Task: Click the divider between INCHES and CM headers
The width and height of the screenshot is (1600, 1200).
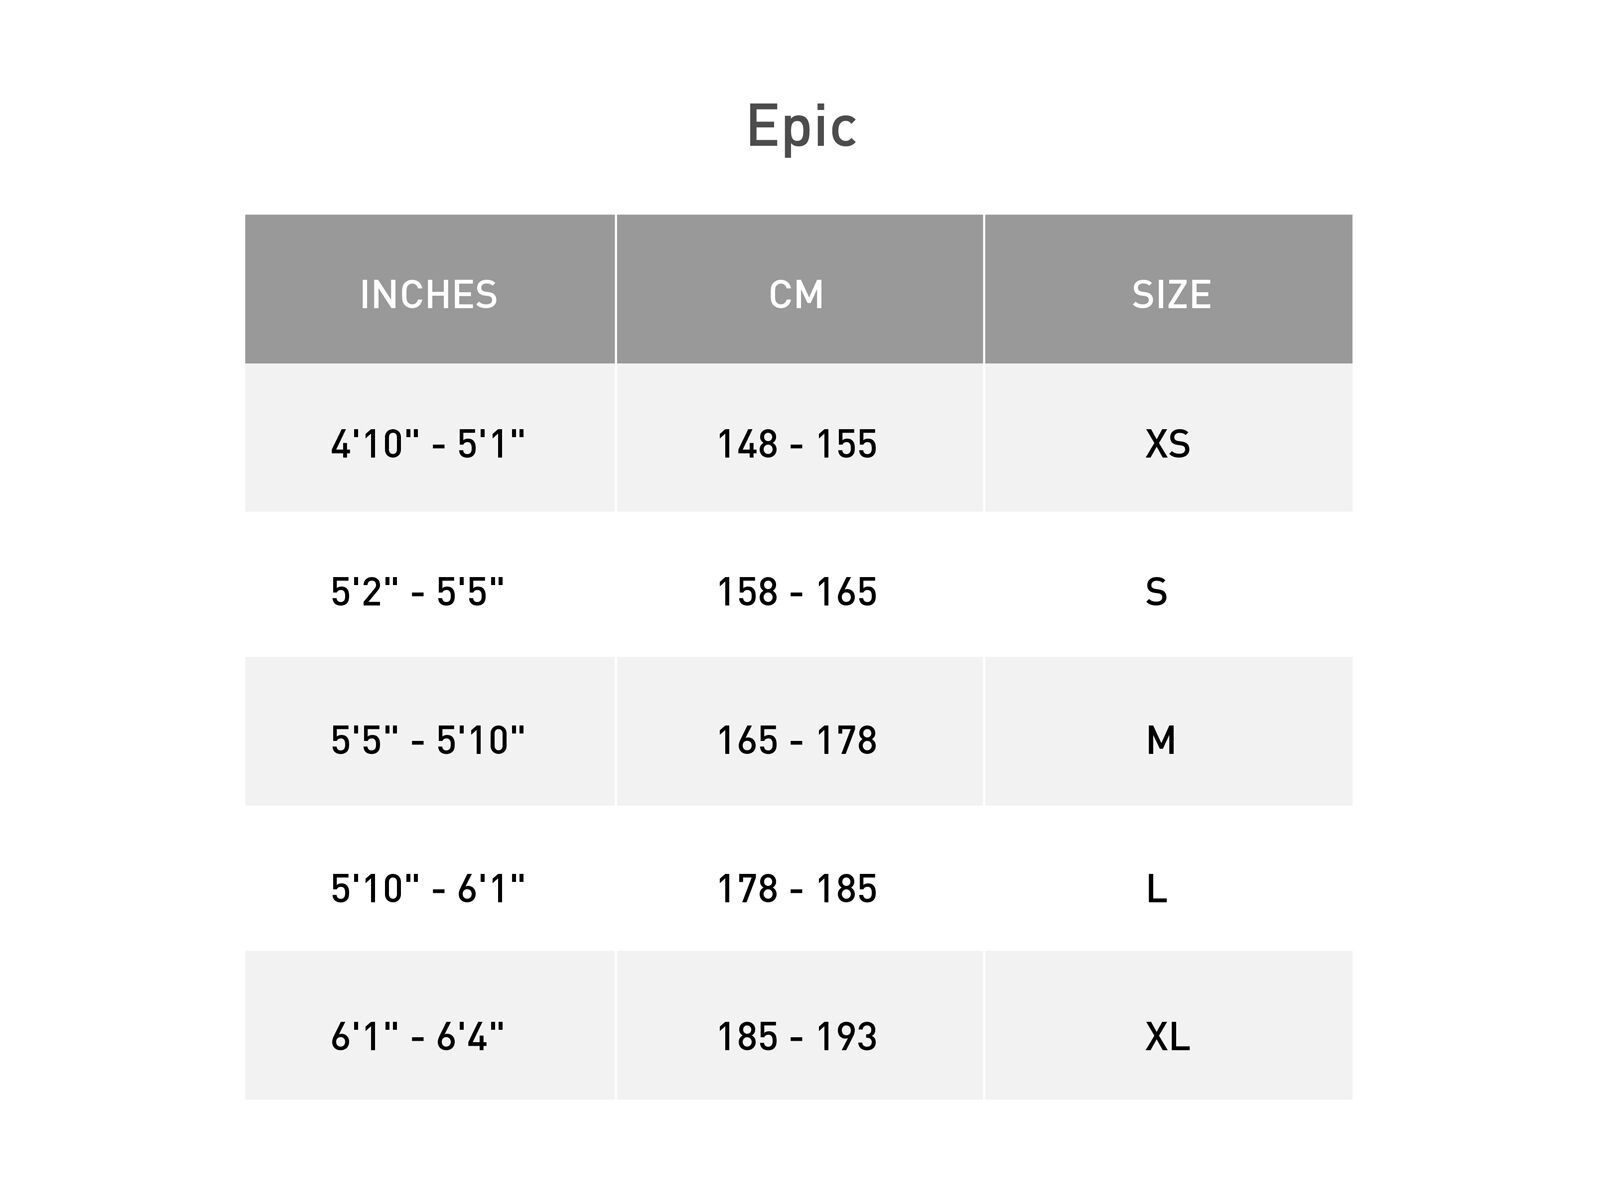Action: [x=616, y=289]
